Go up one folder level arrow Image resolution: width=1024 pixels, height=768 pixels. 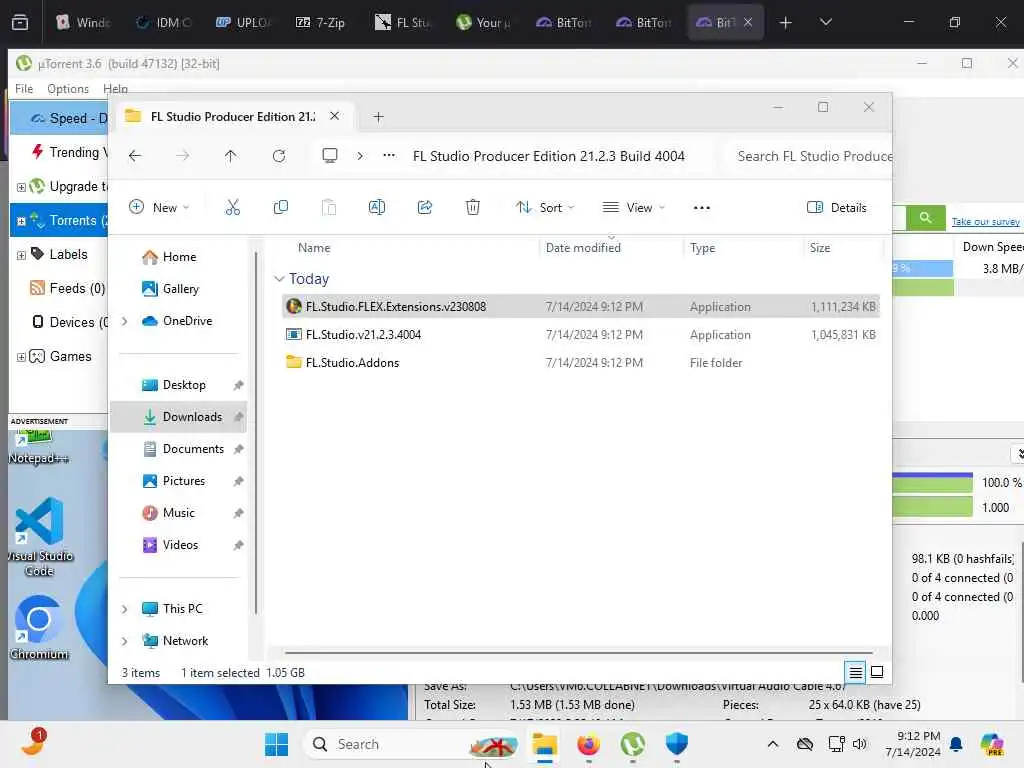click(231, 155)
